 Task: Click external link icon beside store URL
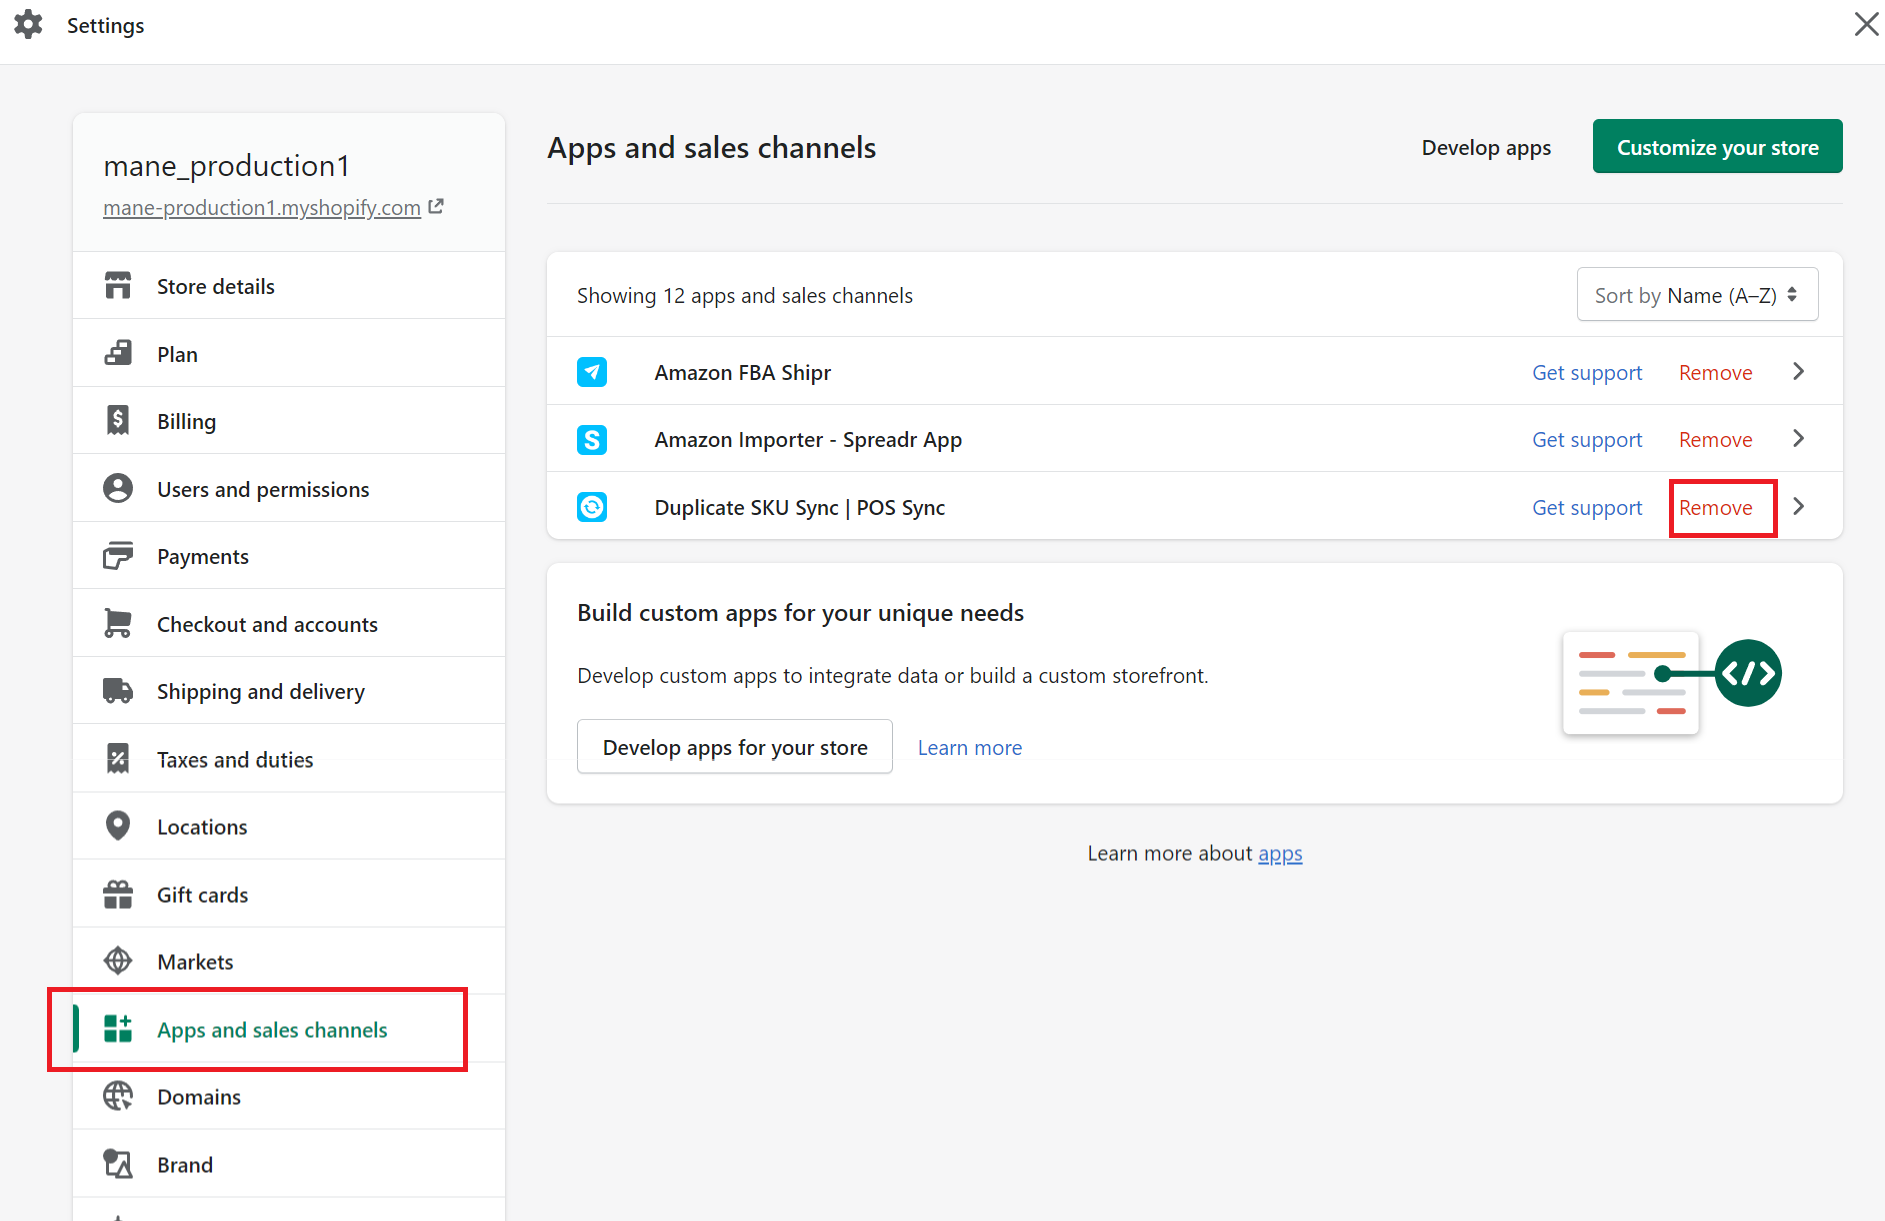pos(435,206)
